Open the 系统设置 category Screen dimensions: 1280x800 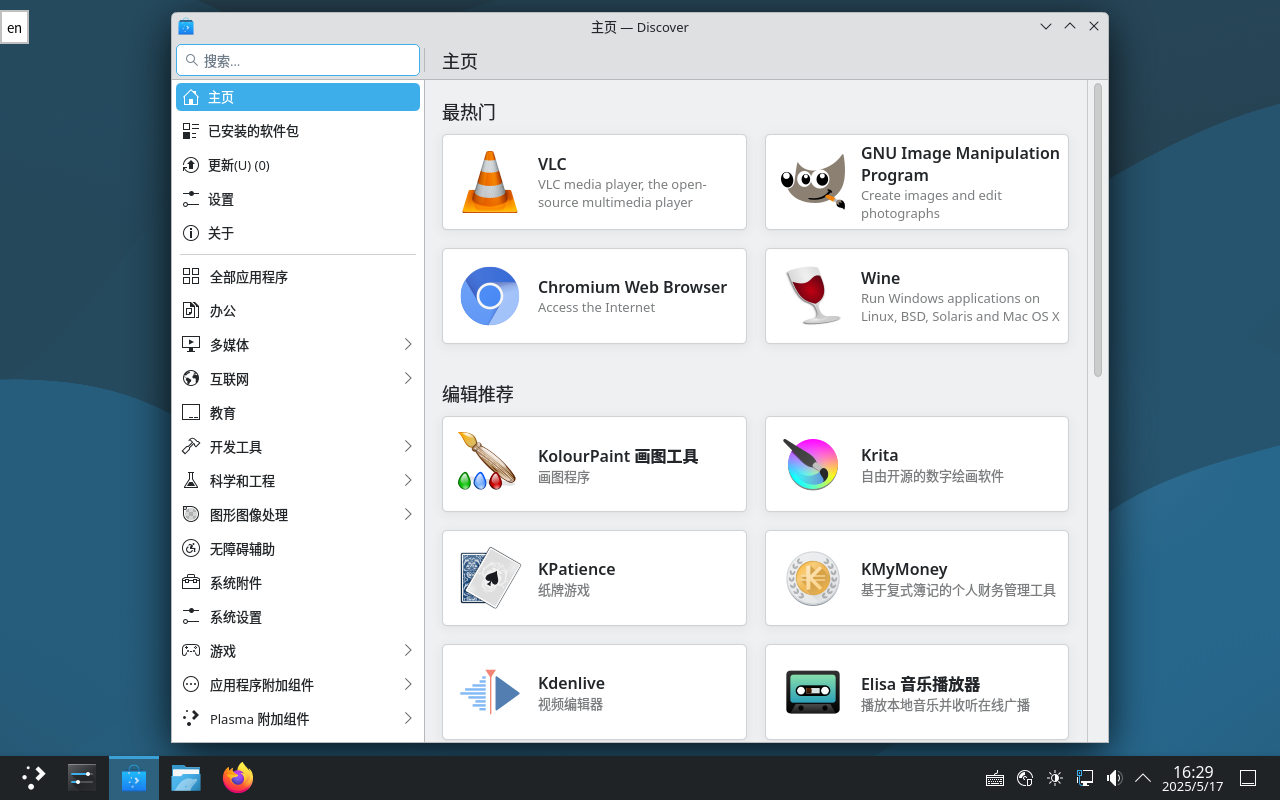pyautogui.click(x=298, y=617)
